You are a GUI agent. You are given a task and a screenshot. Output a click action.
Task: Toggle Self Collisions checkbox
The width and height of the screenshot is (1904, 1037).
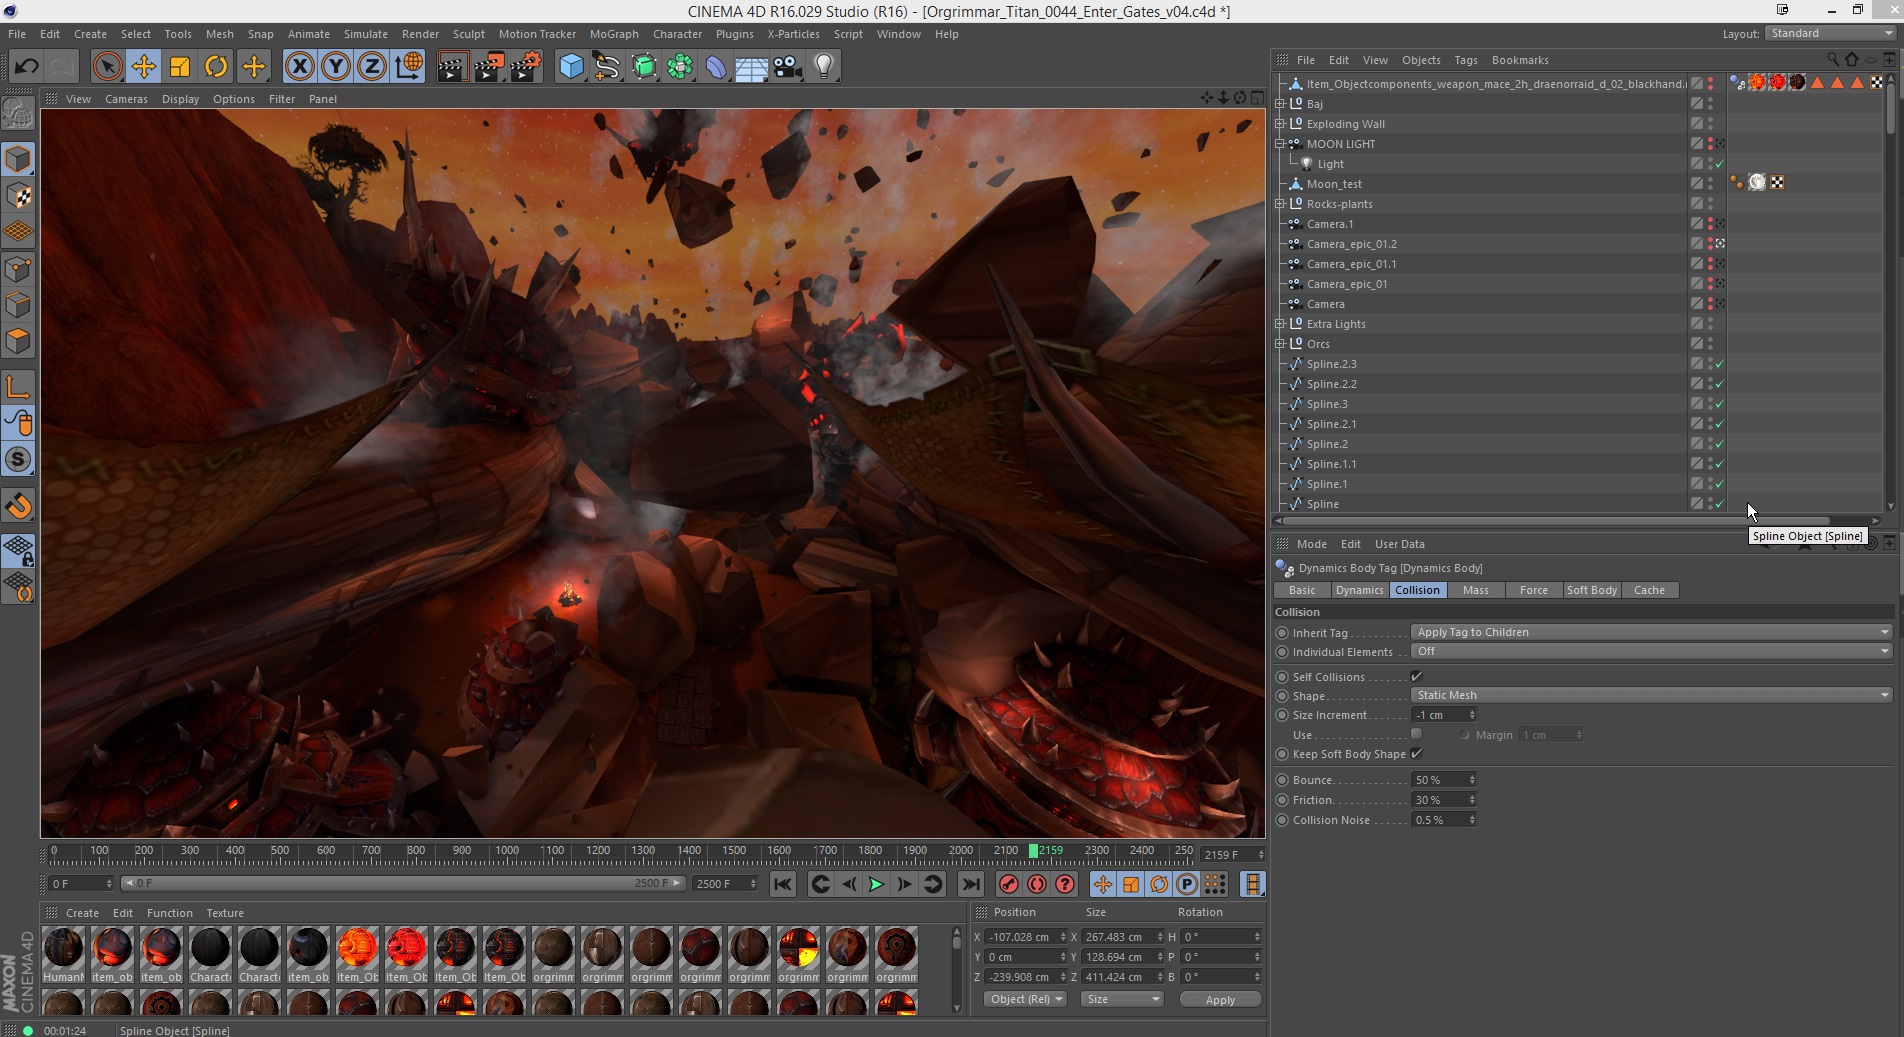pyautogui.click(x=1416, y=677)
